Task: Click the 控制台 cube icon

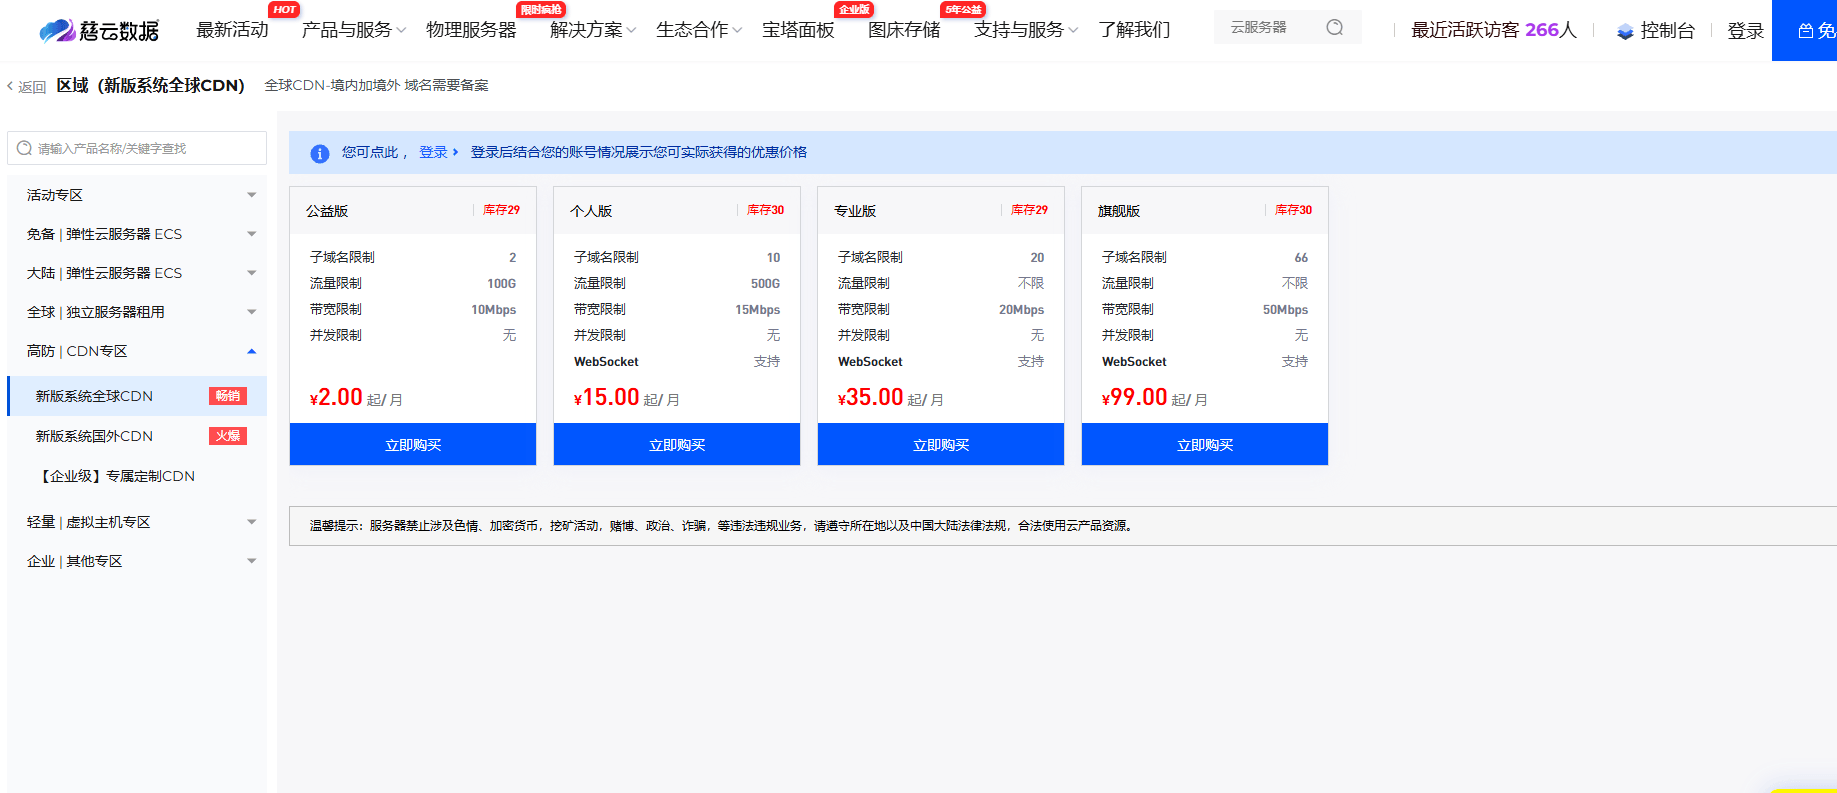Action: (1625, 31)
